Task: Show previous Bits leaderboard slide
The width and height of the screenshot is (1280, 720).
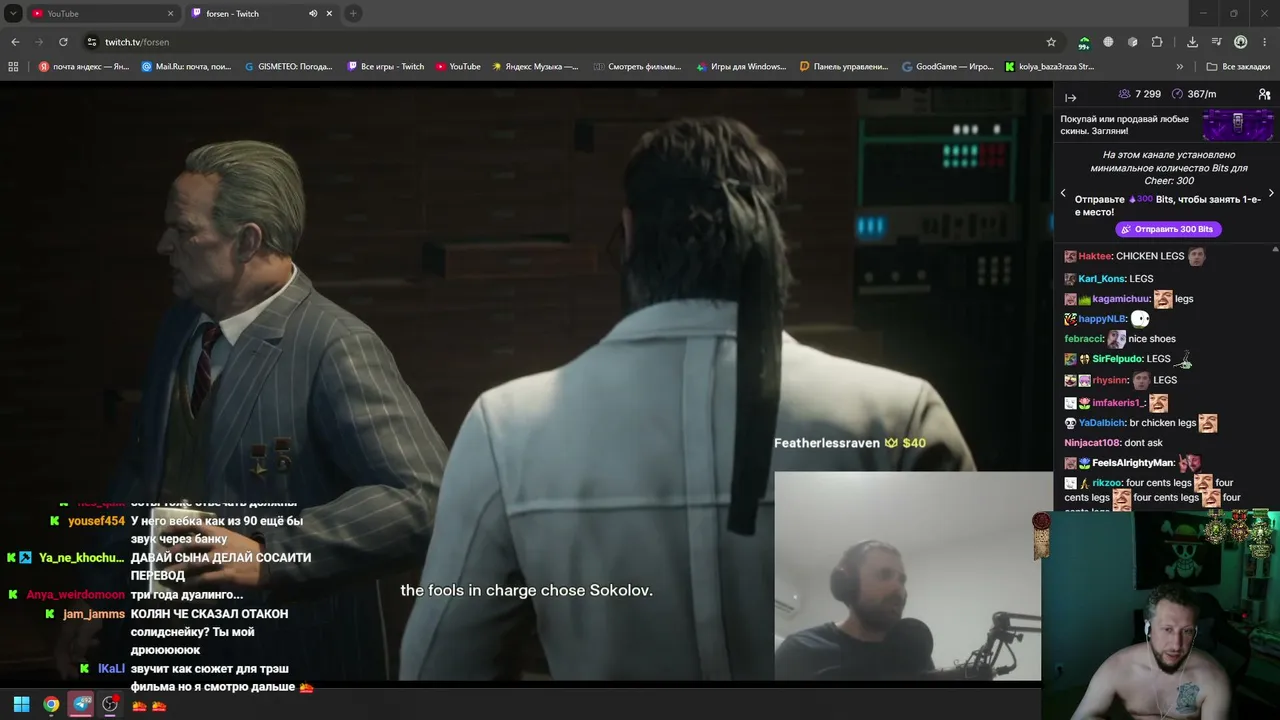Action: pyautogui.click(x=1063, y=193)
